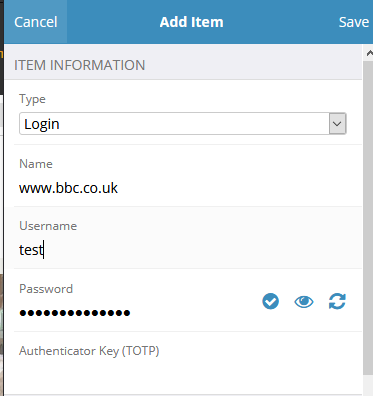Click the Authenticator Key (TOTP) label
Screen dimensions: 373x396
[89, 351]
